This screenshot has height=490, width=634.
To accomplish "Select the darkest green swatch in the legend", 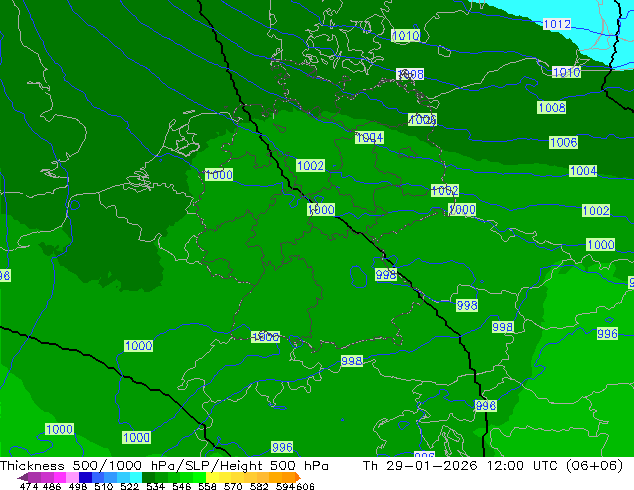I will (x=148, y=477).
